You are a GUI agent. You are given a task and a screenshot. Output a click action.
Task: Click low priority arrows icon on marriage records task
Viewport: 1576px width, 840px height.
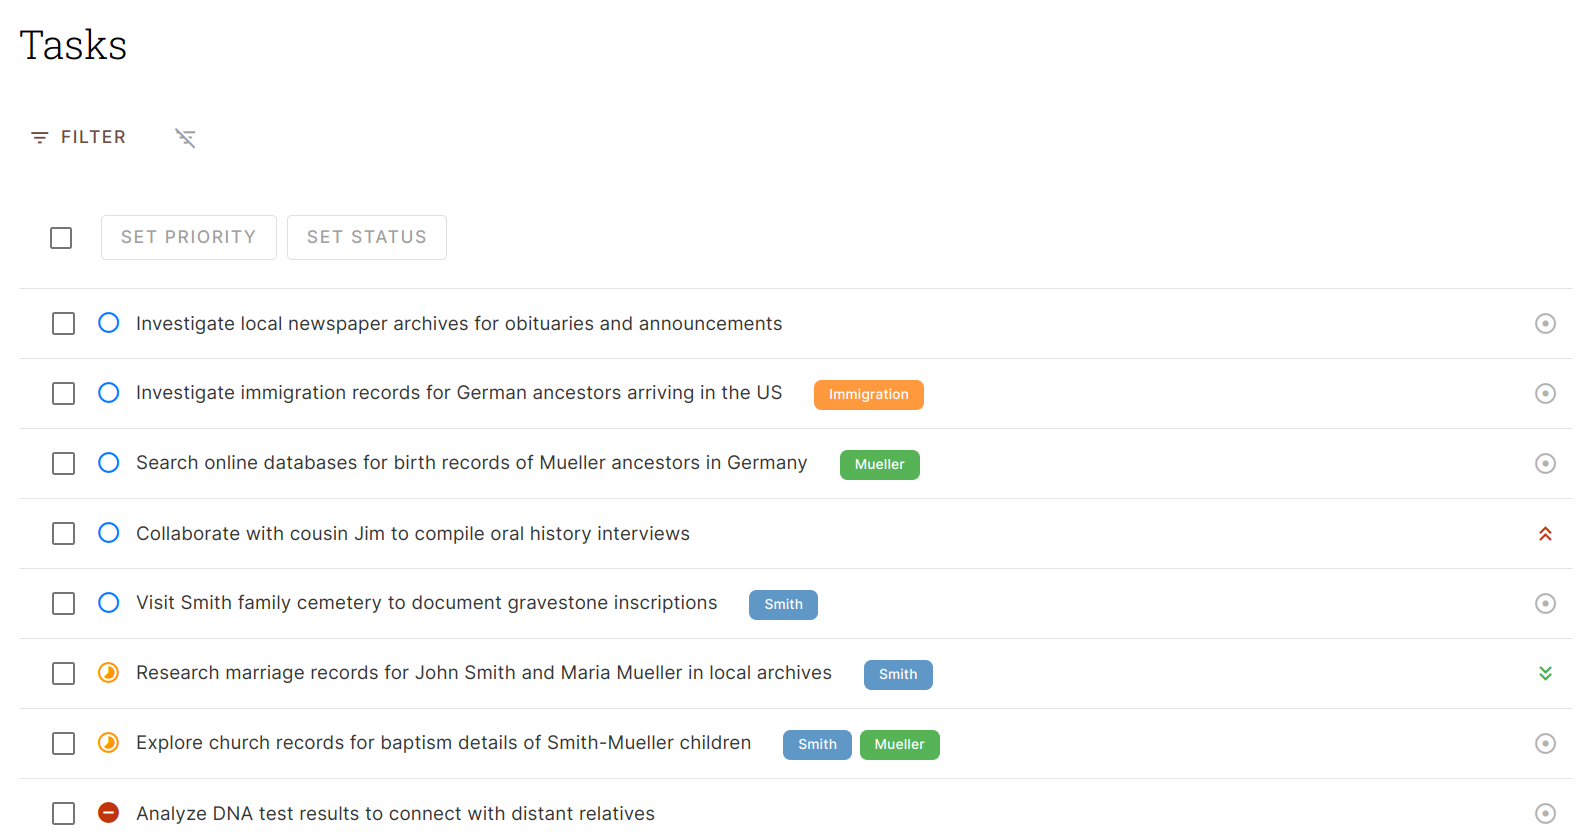tap(1545, 673)
